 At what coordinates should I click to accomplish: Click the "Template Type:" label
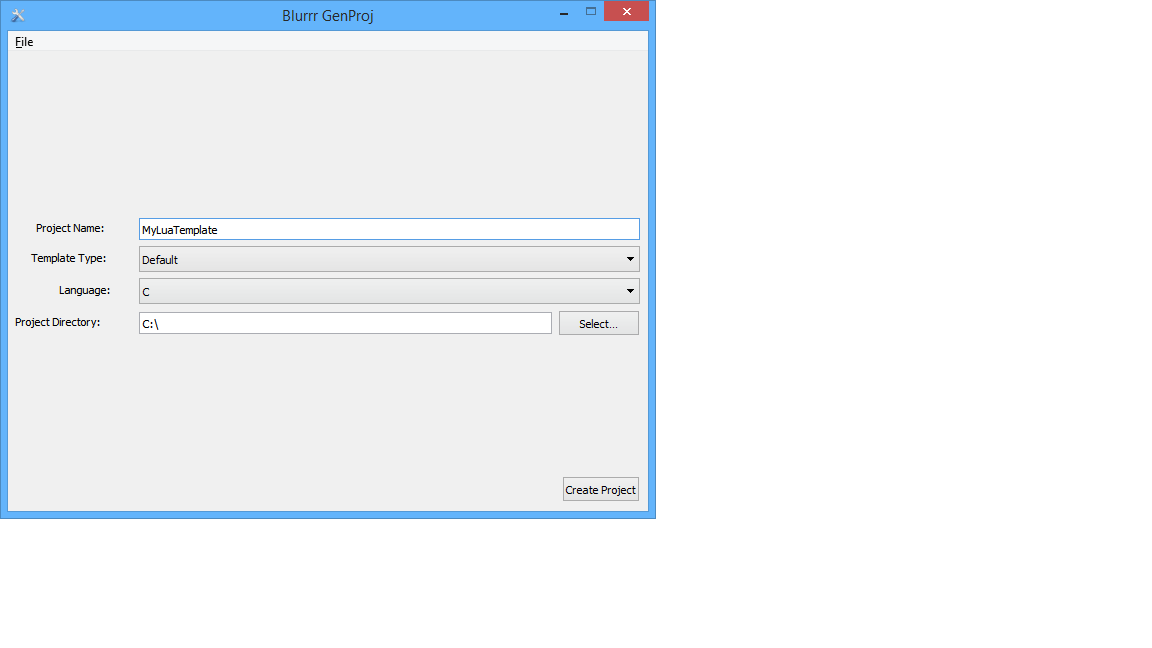pyautogui.click(x=68, y=258)
